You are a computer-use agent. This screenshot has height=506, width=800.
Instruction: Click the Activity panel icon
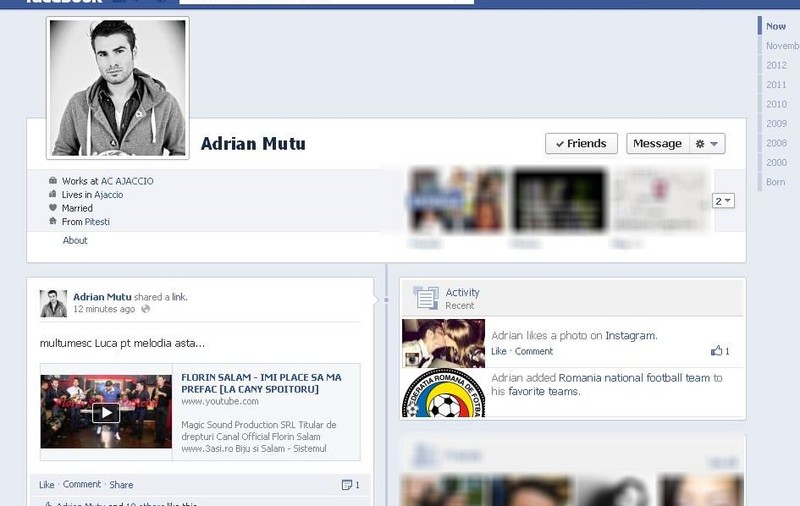pos(426,298)
